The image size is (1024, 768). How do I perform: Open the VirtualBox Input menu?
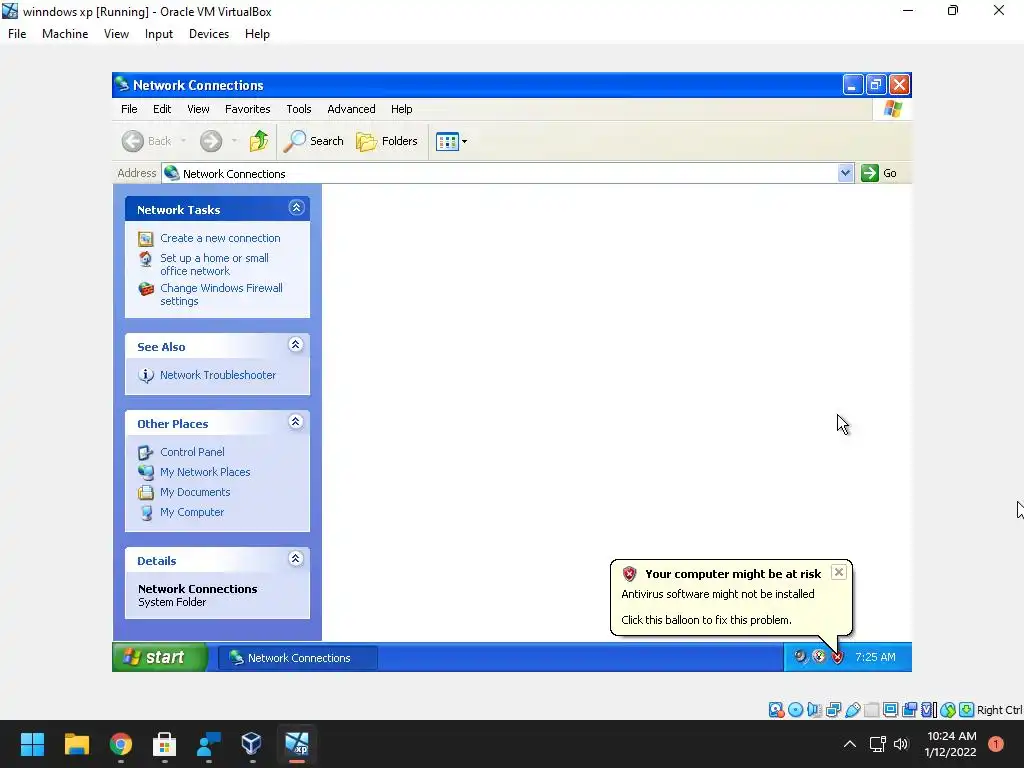[x=159, y=34]
